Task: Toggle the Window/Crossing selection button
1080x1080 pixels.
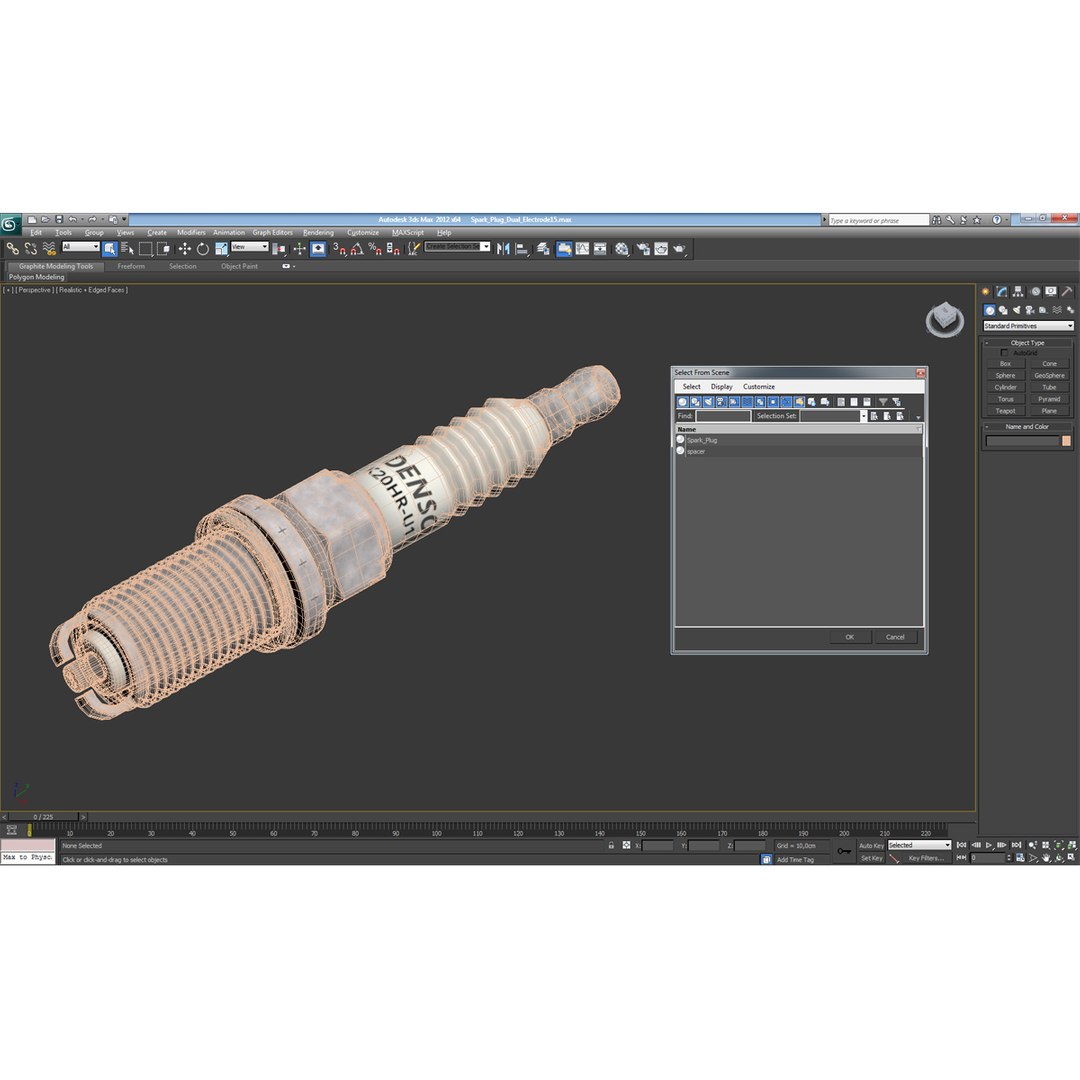Action: [x=164, y=249]
